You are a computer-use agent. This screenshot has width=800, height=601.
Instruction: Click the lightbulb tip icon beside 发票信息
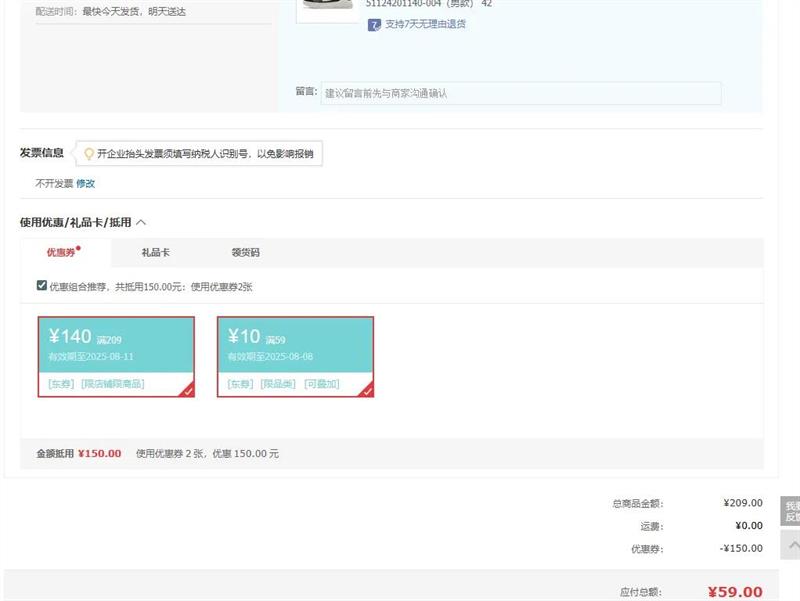click(x=88, y=154)
